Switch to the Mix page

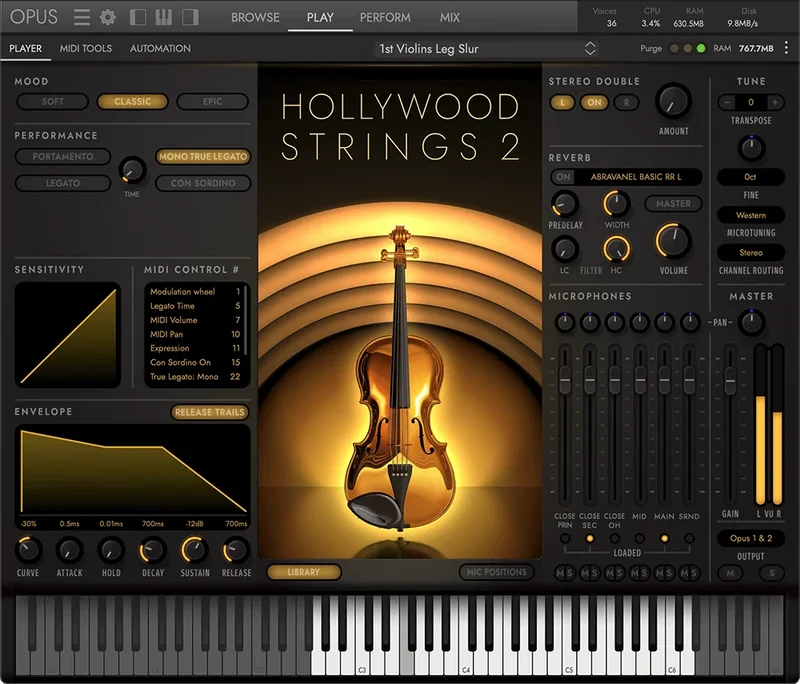tap(449, 17)
